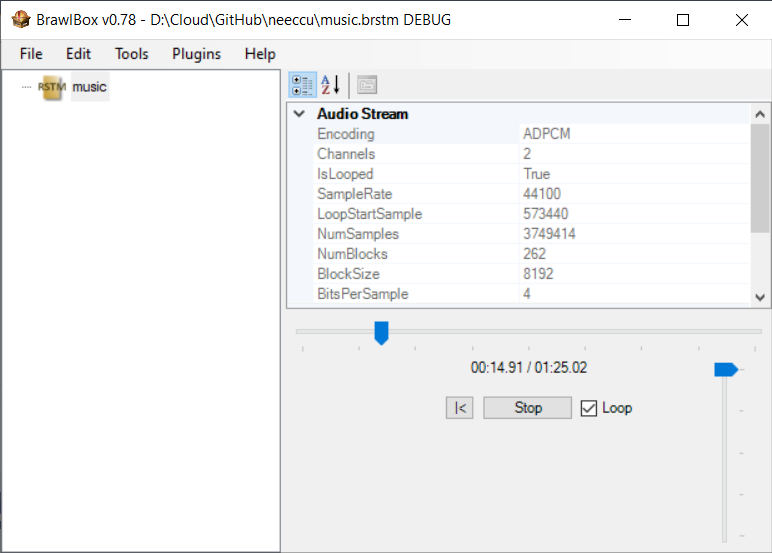The image size is (772, 553).
Task: Click the volume slider thumb
Action: click(725, 370)
